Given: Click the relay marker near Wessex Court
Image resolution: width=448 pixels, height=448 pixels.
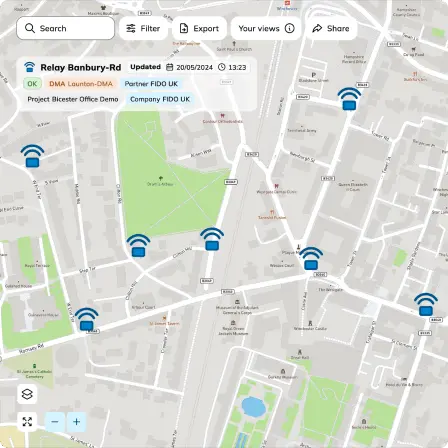Looking at the screenshot, I should click(311, 258).
